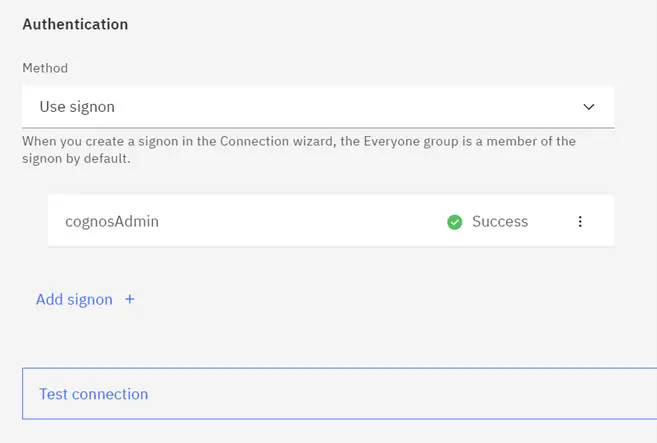Viewport: 657px width, 443px height.
Task: Click the cognosAdmin name text
Action: click(x=112, y=221)
